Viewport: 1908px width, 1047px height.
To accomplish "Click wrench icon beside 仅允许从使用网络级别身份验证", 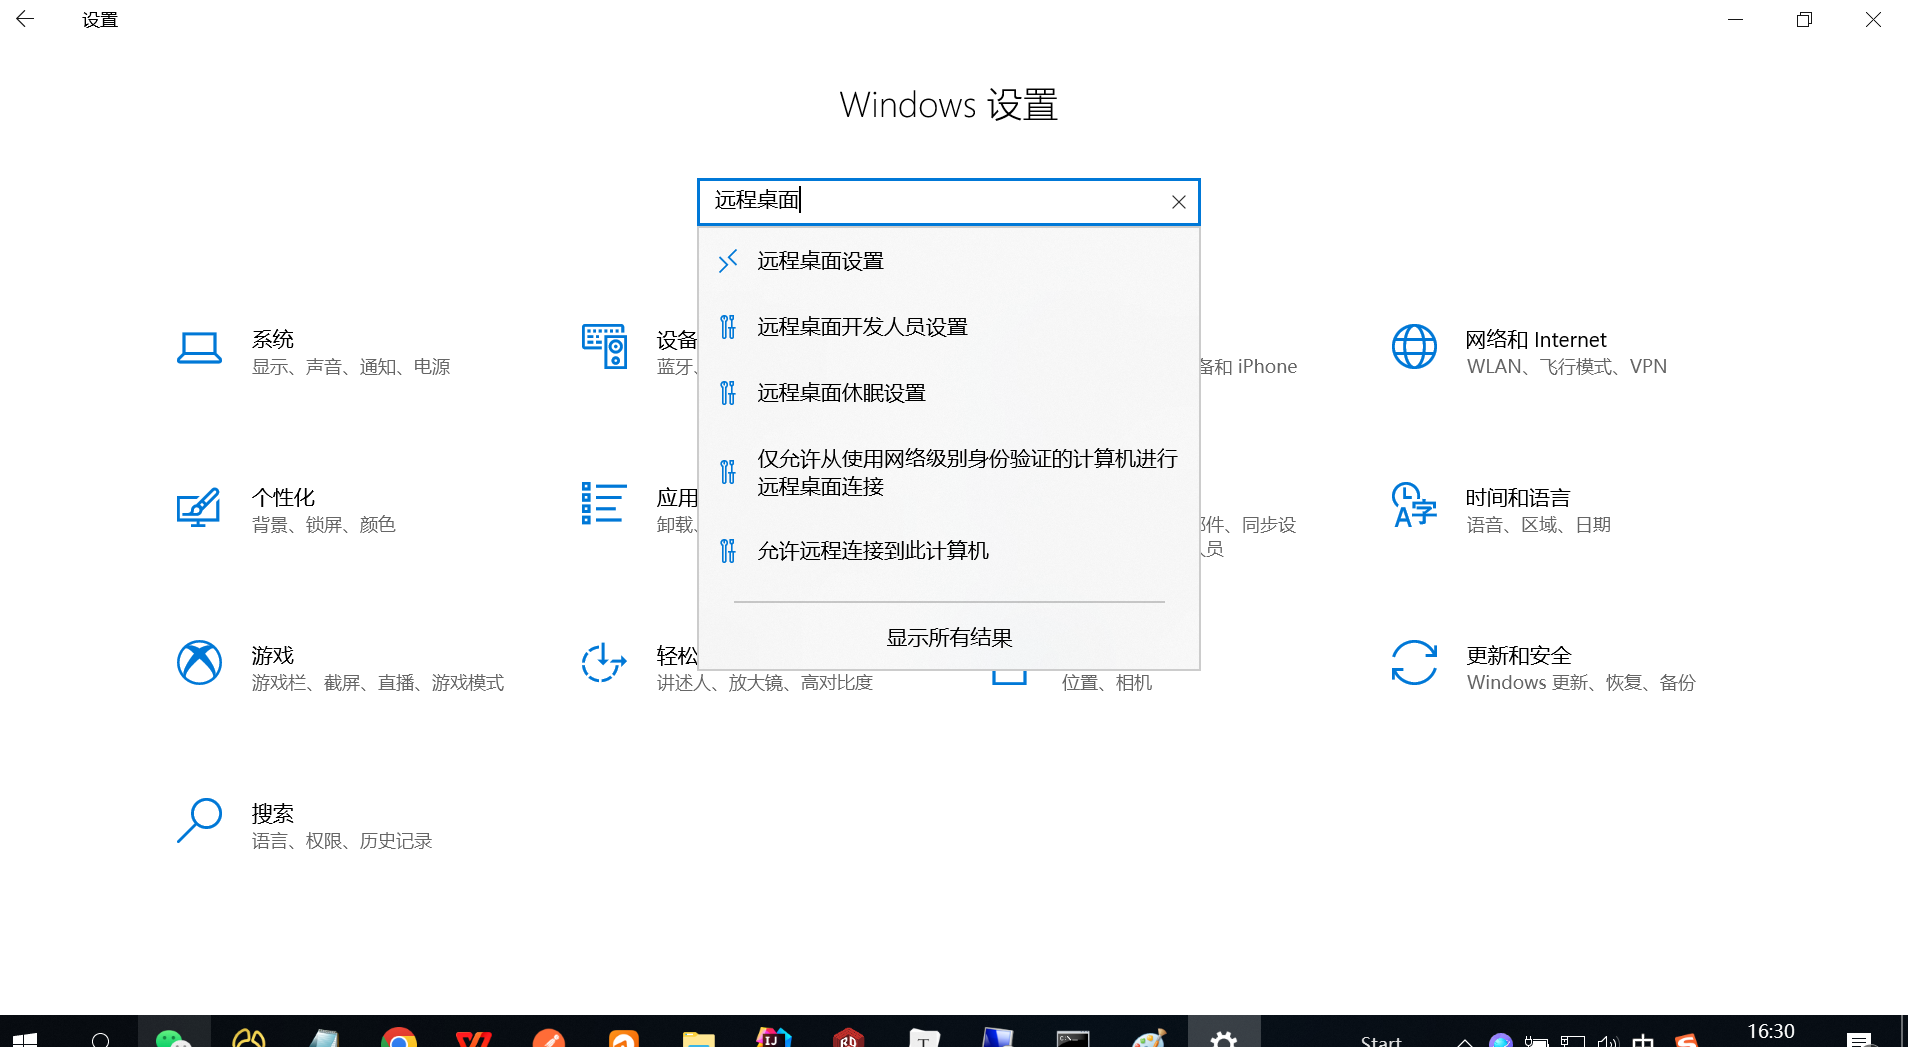I will coord(728,472).
